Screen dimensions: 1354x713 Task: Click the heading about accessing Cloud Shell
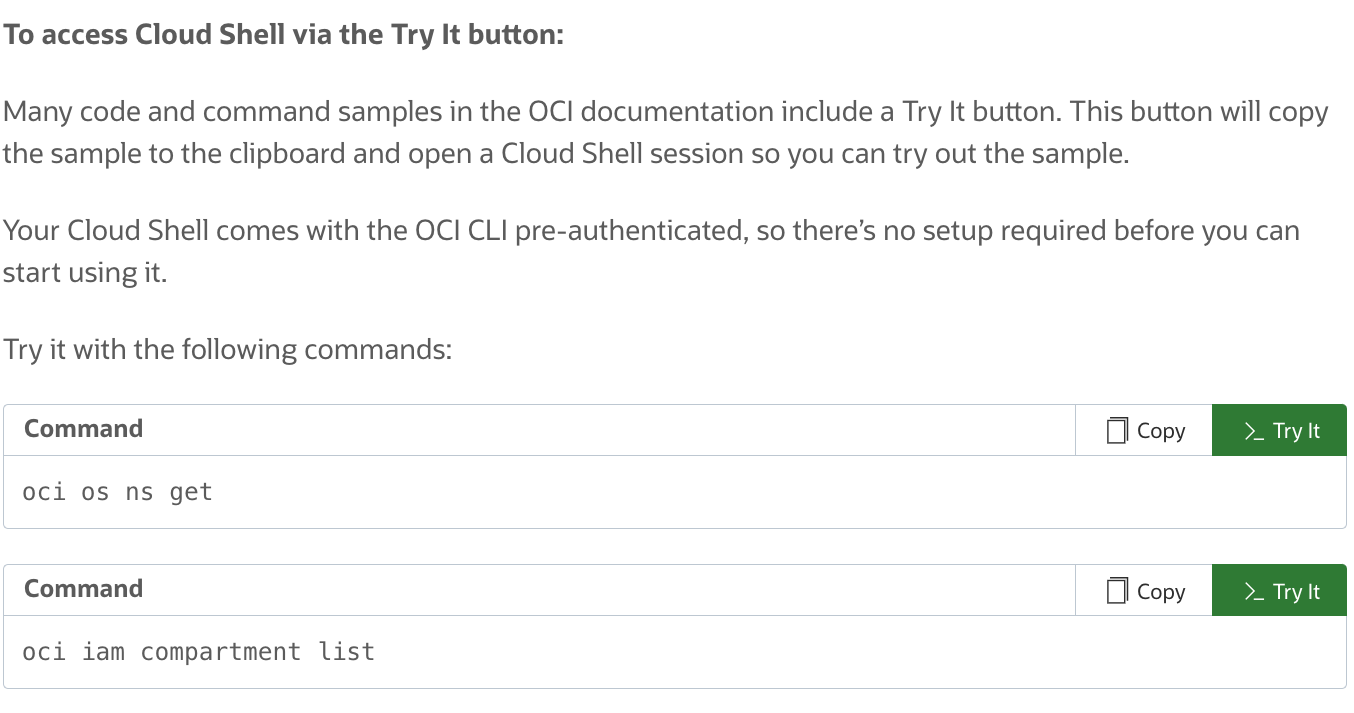(284, 35)
